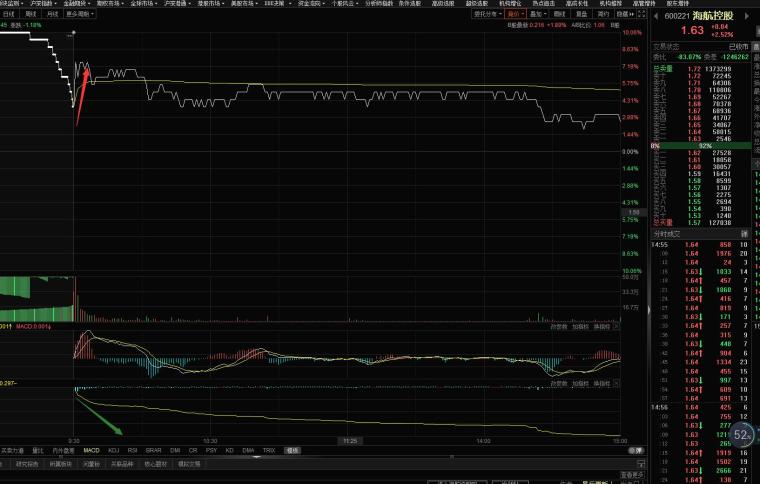Open the 更多周期 period dropdown
Viewport: 760px width, 484px height.
[x=80, y=14]
